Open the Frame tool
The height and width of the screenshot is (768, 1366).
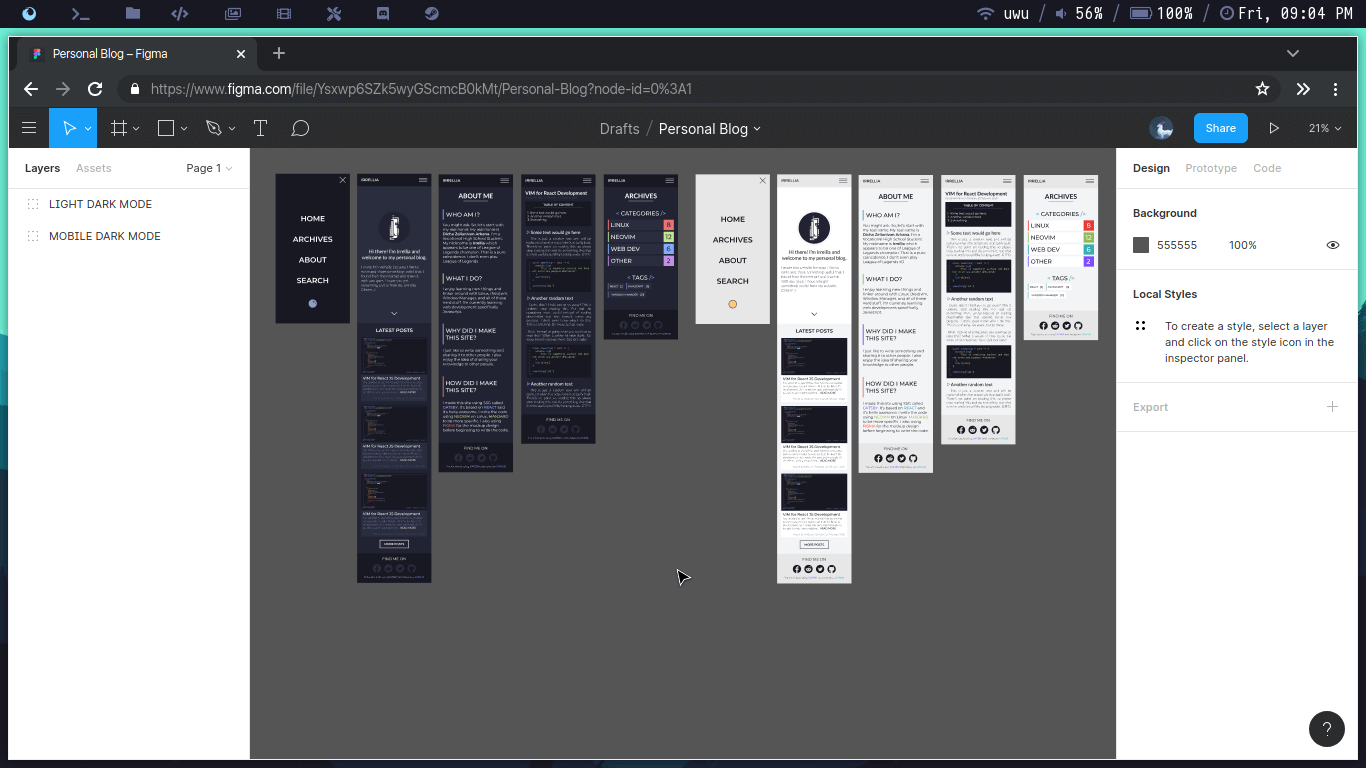click(x=118, y=128)
